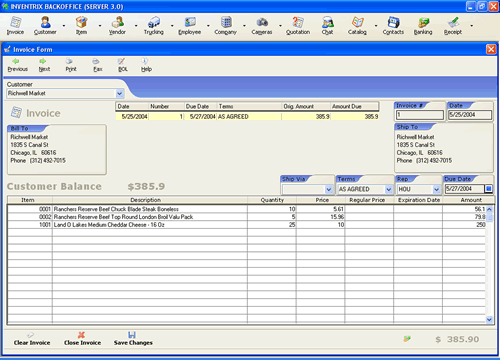Open the Customer module icon
This screenshot has width=500, height=360.
[45, 26]
